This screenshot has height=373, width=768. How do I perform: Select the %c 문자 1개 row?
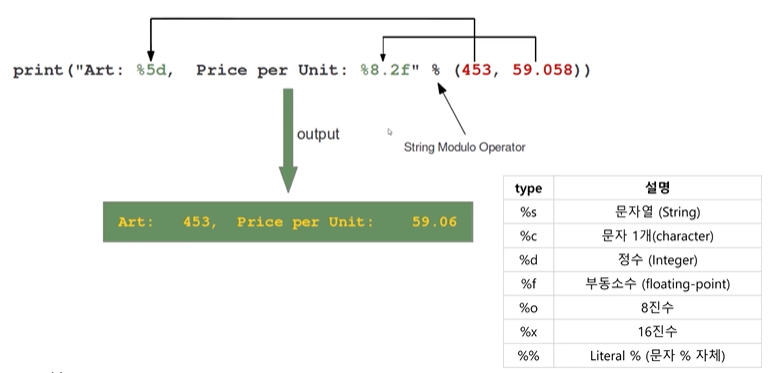[x=632, y=236]
